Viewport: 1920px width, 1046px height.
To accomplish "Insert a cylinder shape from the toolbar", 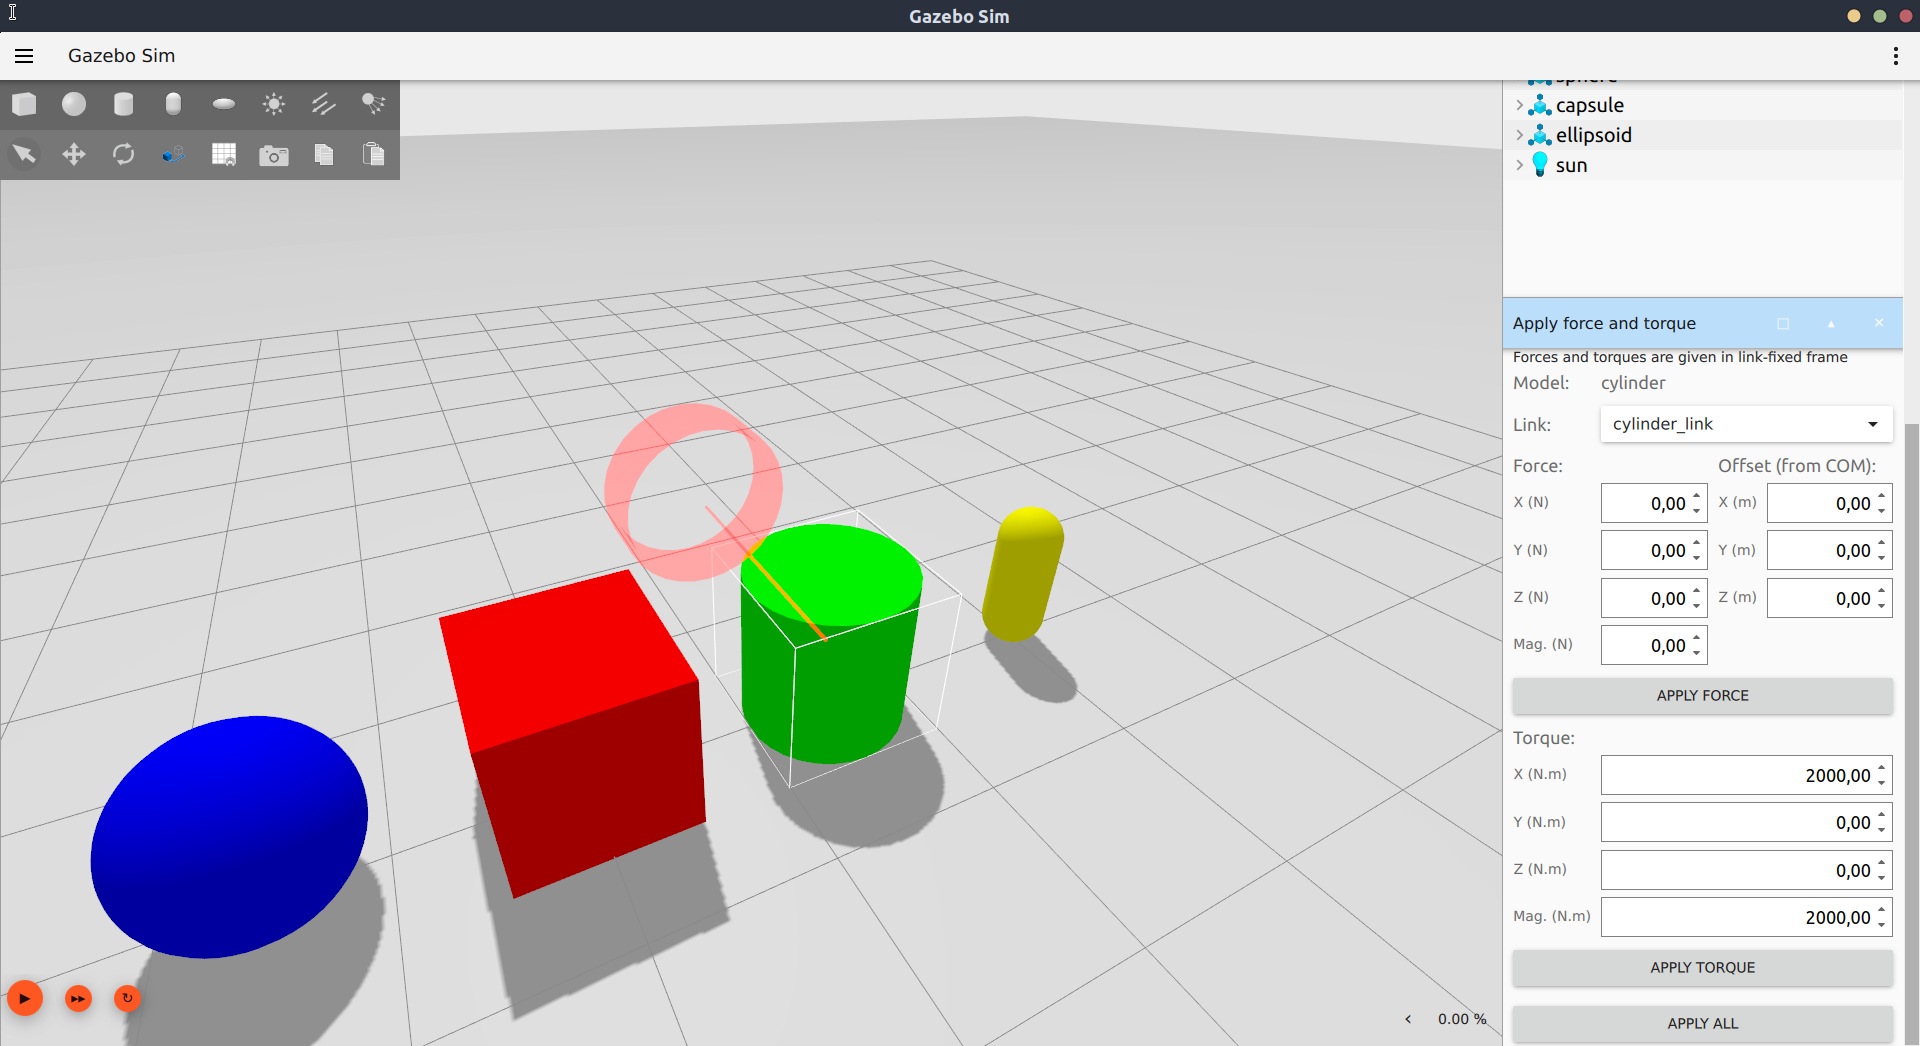I will (124, 104).
